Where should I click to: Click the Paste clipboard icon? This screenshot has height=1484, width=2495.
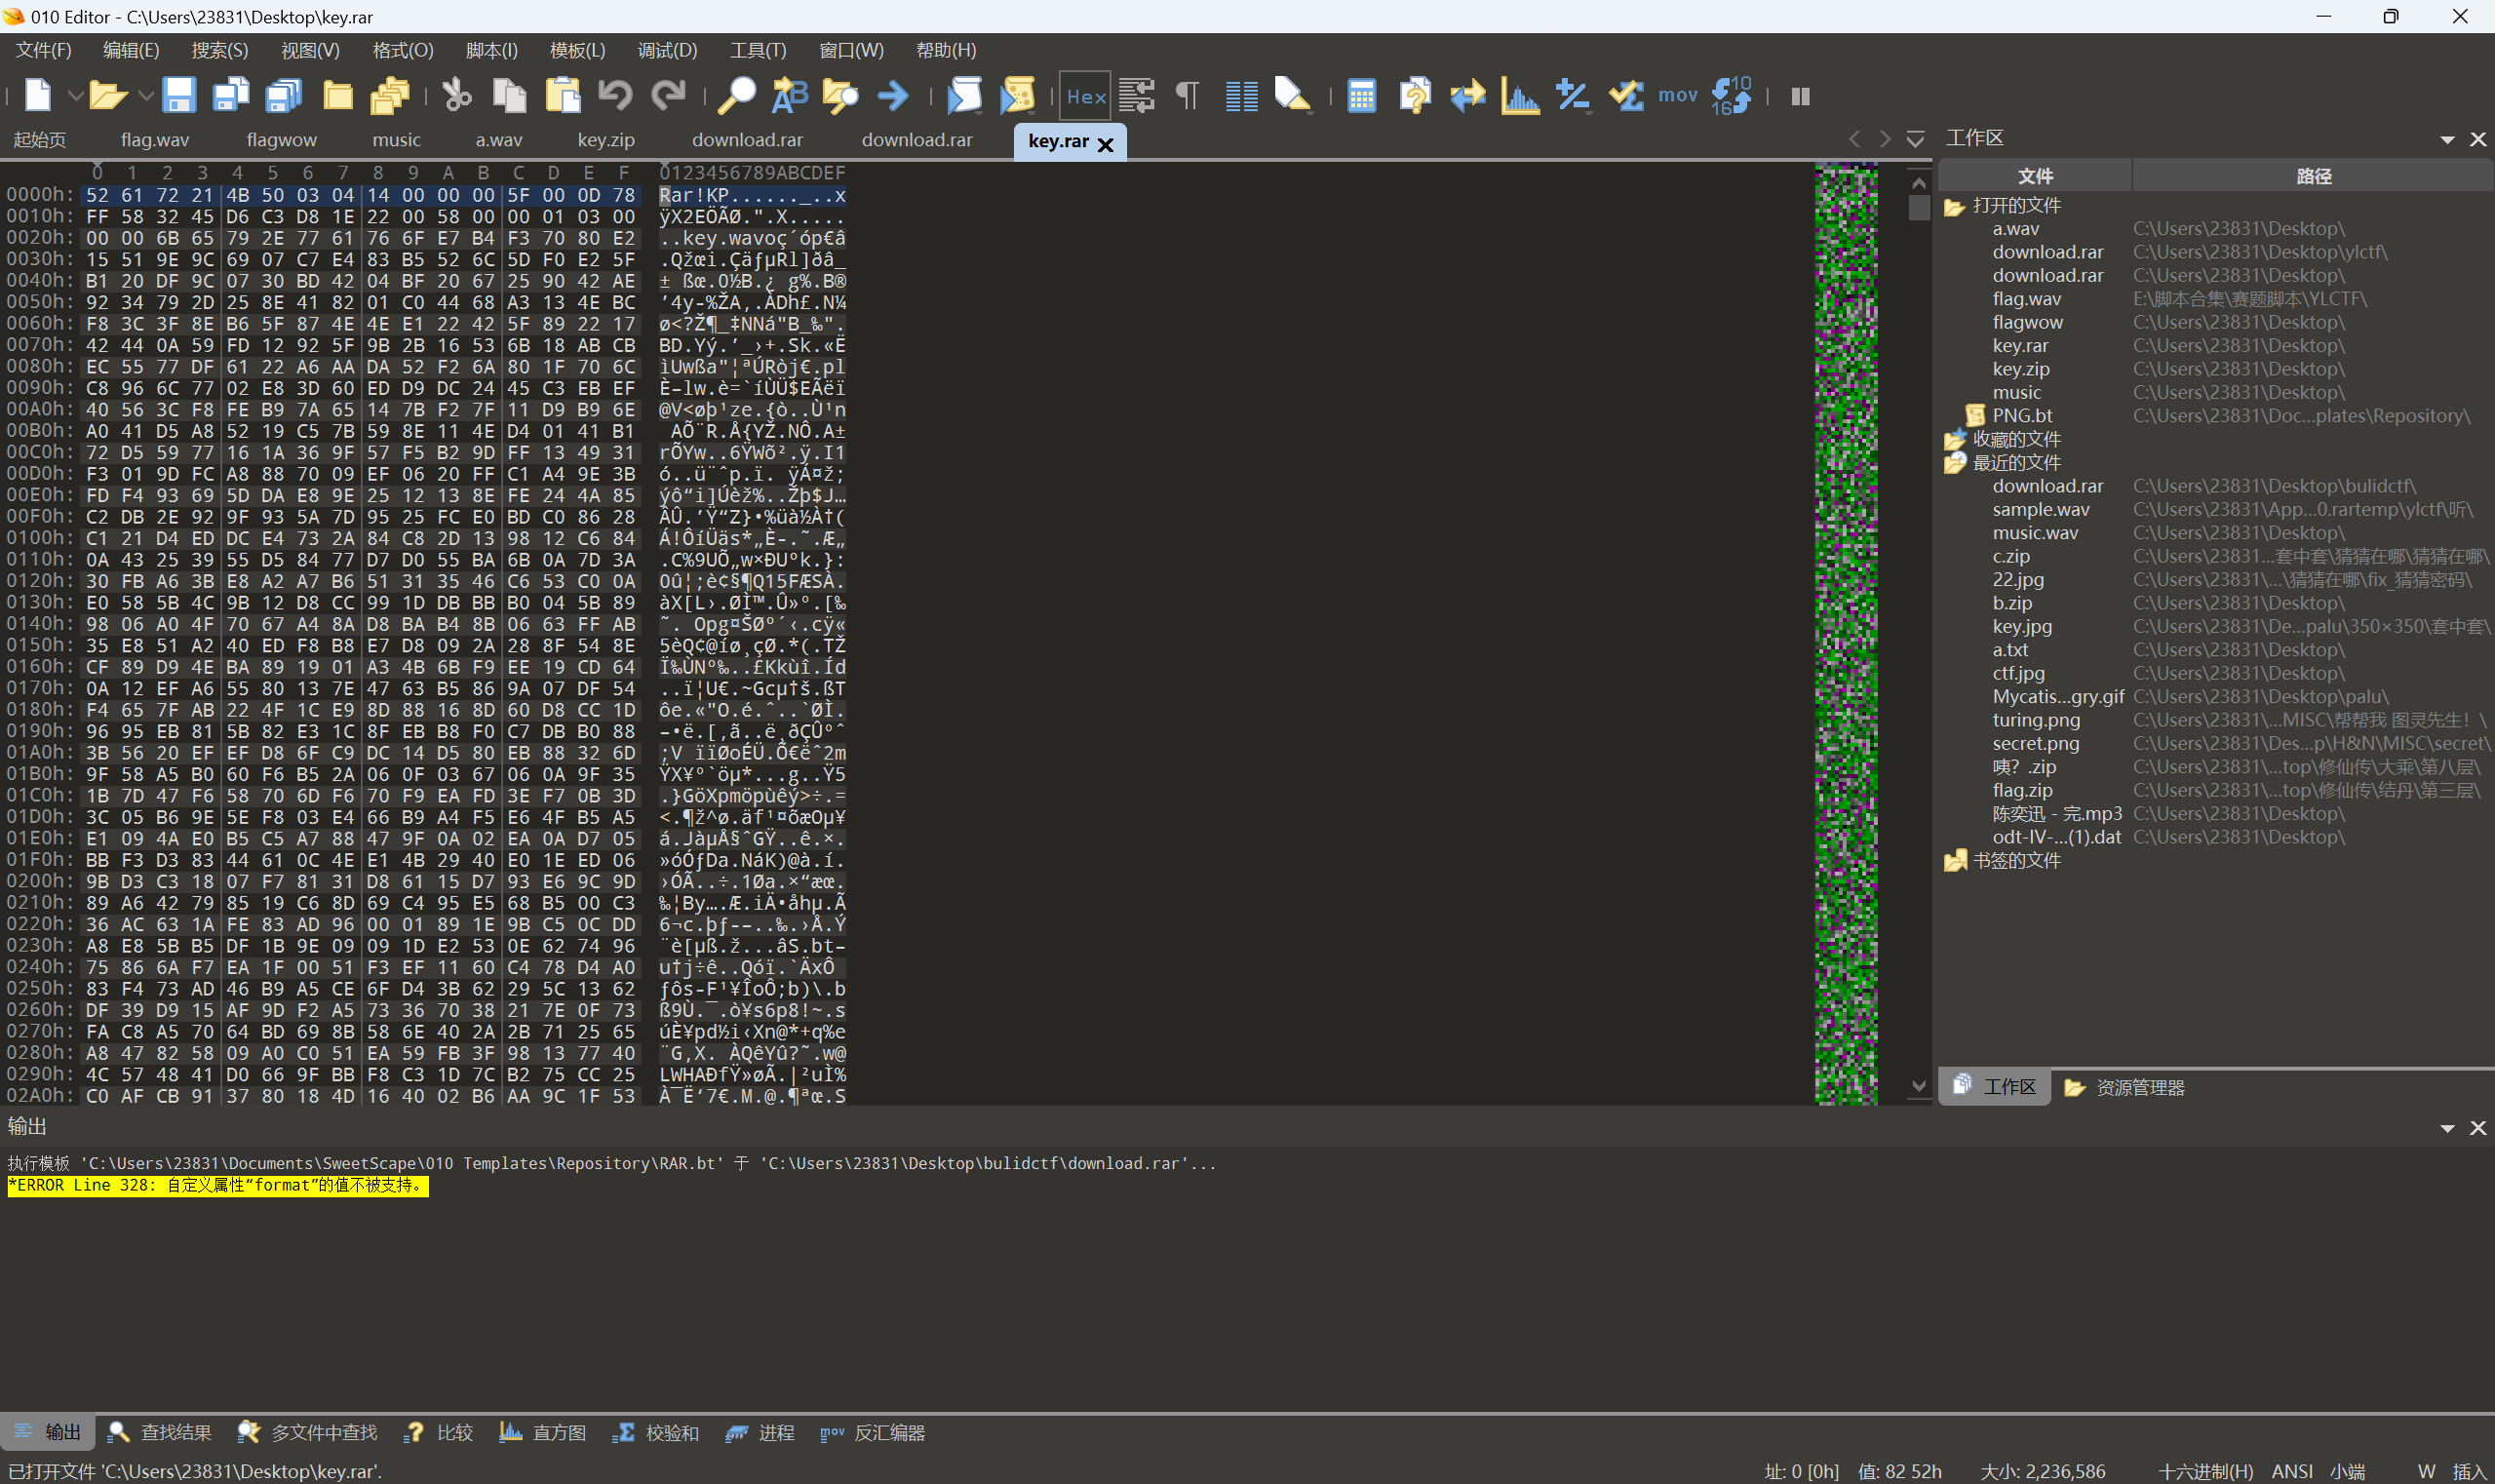pos(563,96)
